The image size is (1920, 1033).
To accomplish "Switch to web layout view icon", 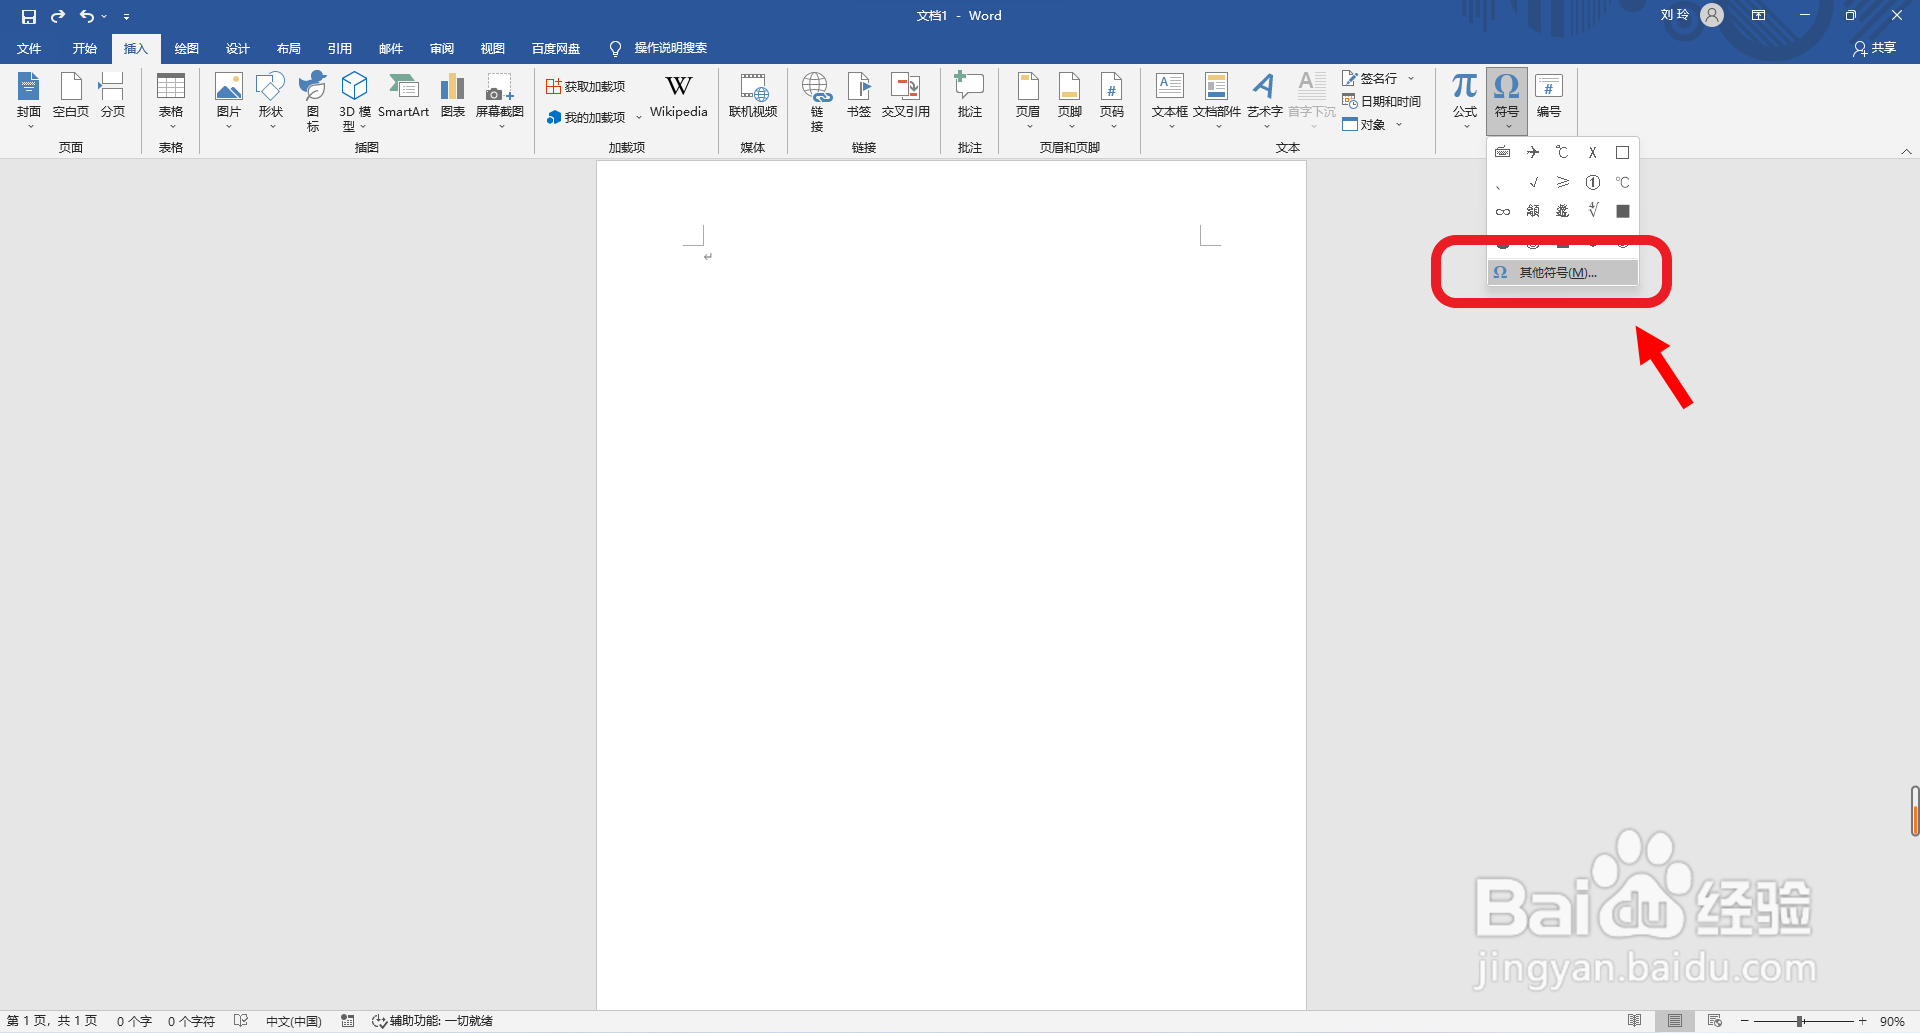I will 1715,1021.
